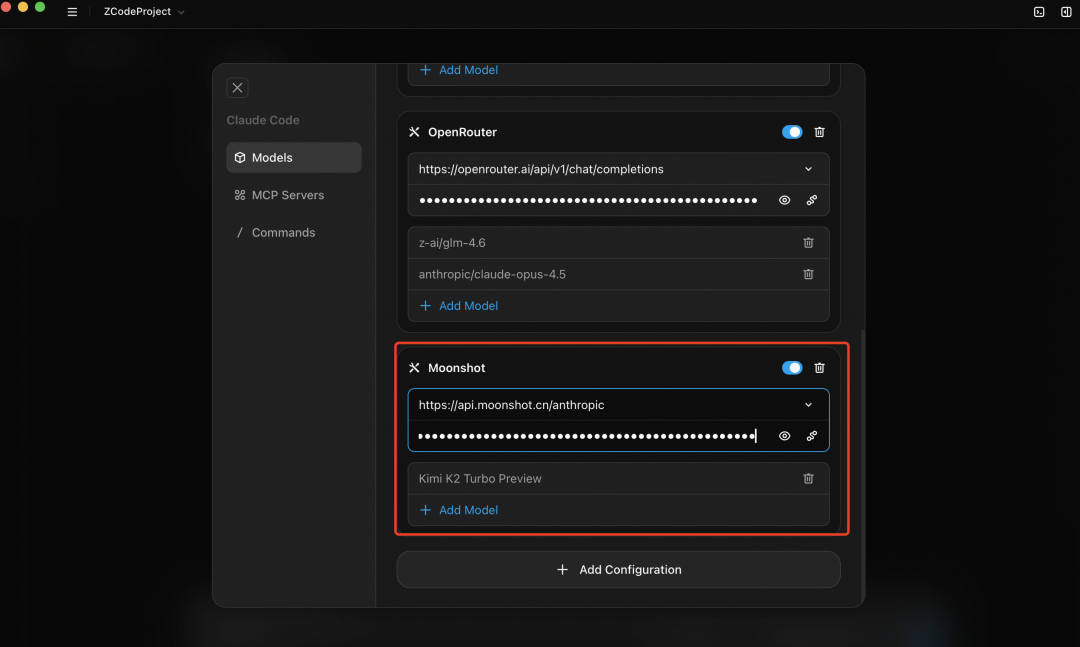Click the settings dialog scrollbar

pyautogui.click(x=862, y=465)
